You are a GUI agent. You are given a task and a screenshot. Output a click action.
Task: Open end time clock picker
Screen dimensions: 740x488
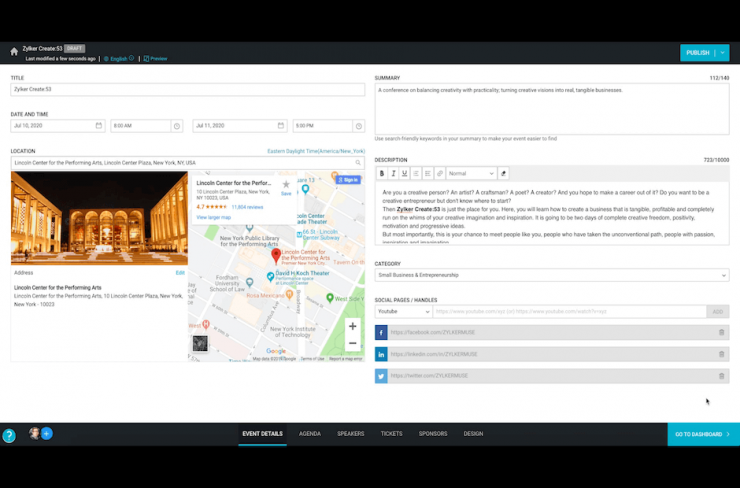(x=359, y=126)
